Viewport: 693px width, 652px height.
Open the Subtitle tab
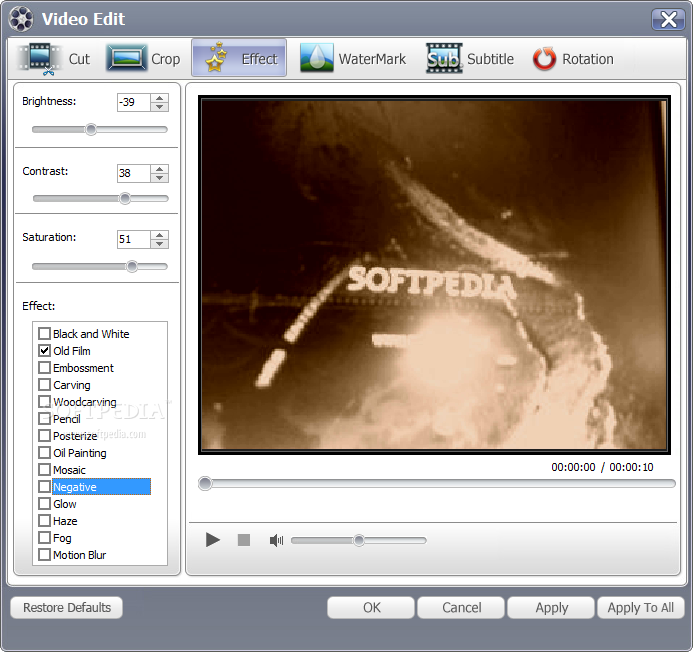coord(470,58)
